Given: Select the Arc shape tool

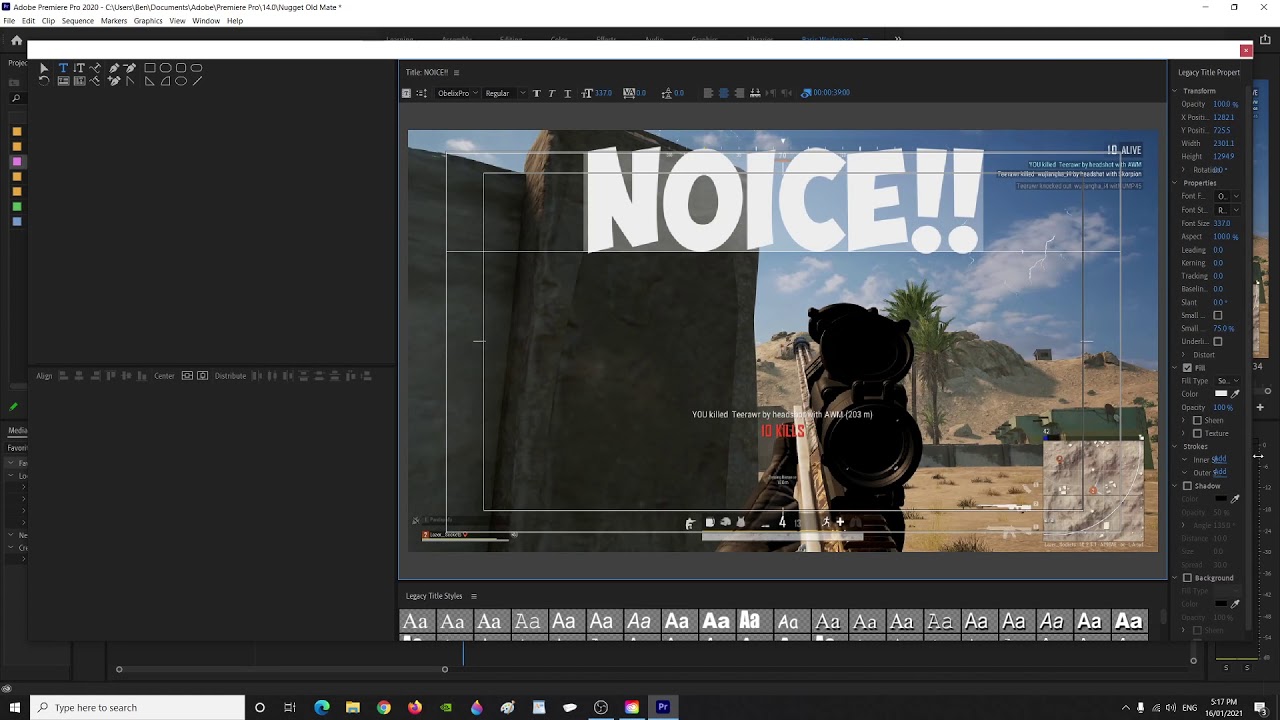Looking at the screenshot, I should (166, 81).
